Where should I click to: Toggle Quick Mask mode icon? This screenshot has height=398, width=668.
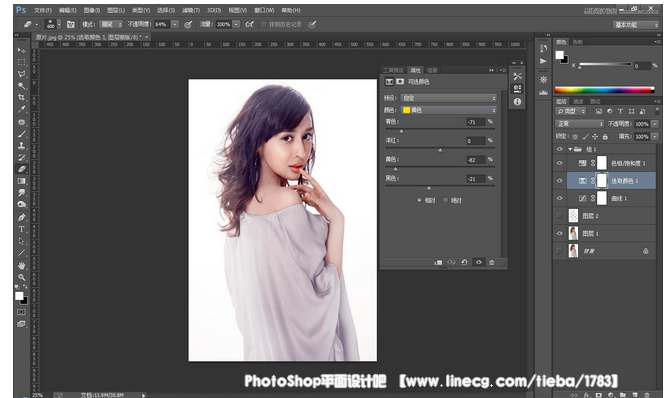[21, 312]
